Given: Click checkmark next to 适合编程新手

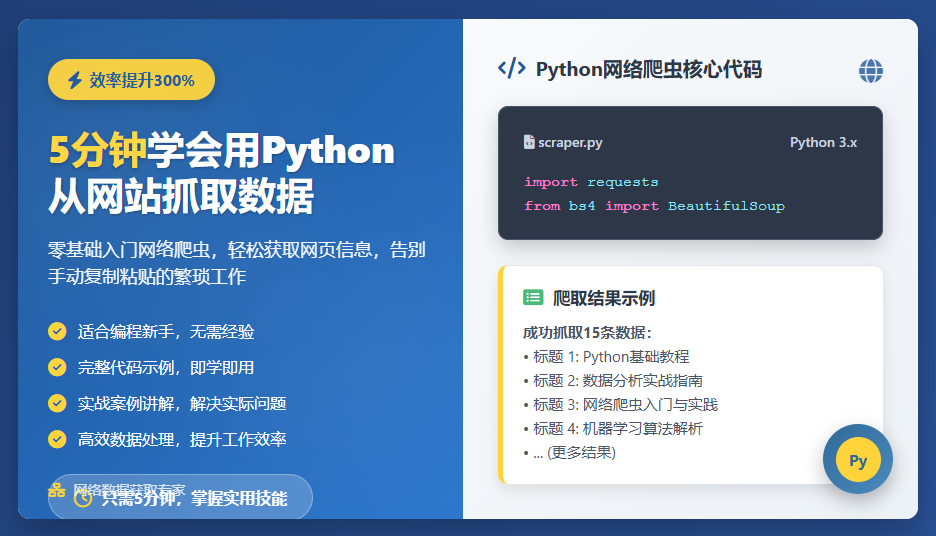Looking at the screenshot, I should coord(57,331).
